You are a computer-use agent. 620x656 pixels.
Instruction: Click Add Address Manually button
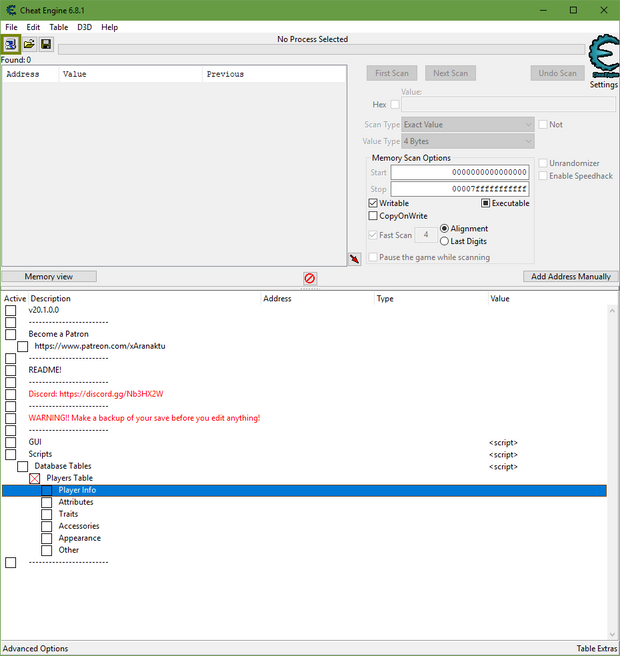(570, 276)
